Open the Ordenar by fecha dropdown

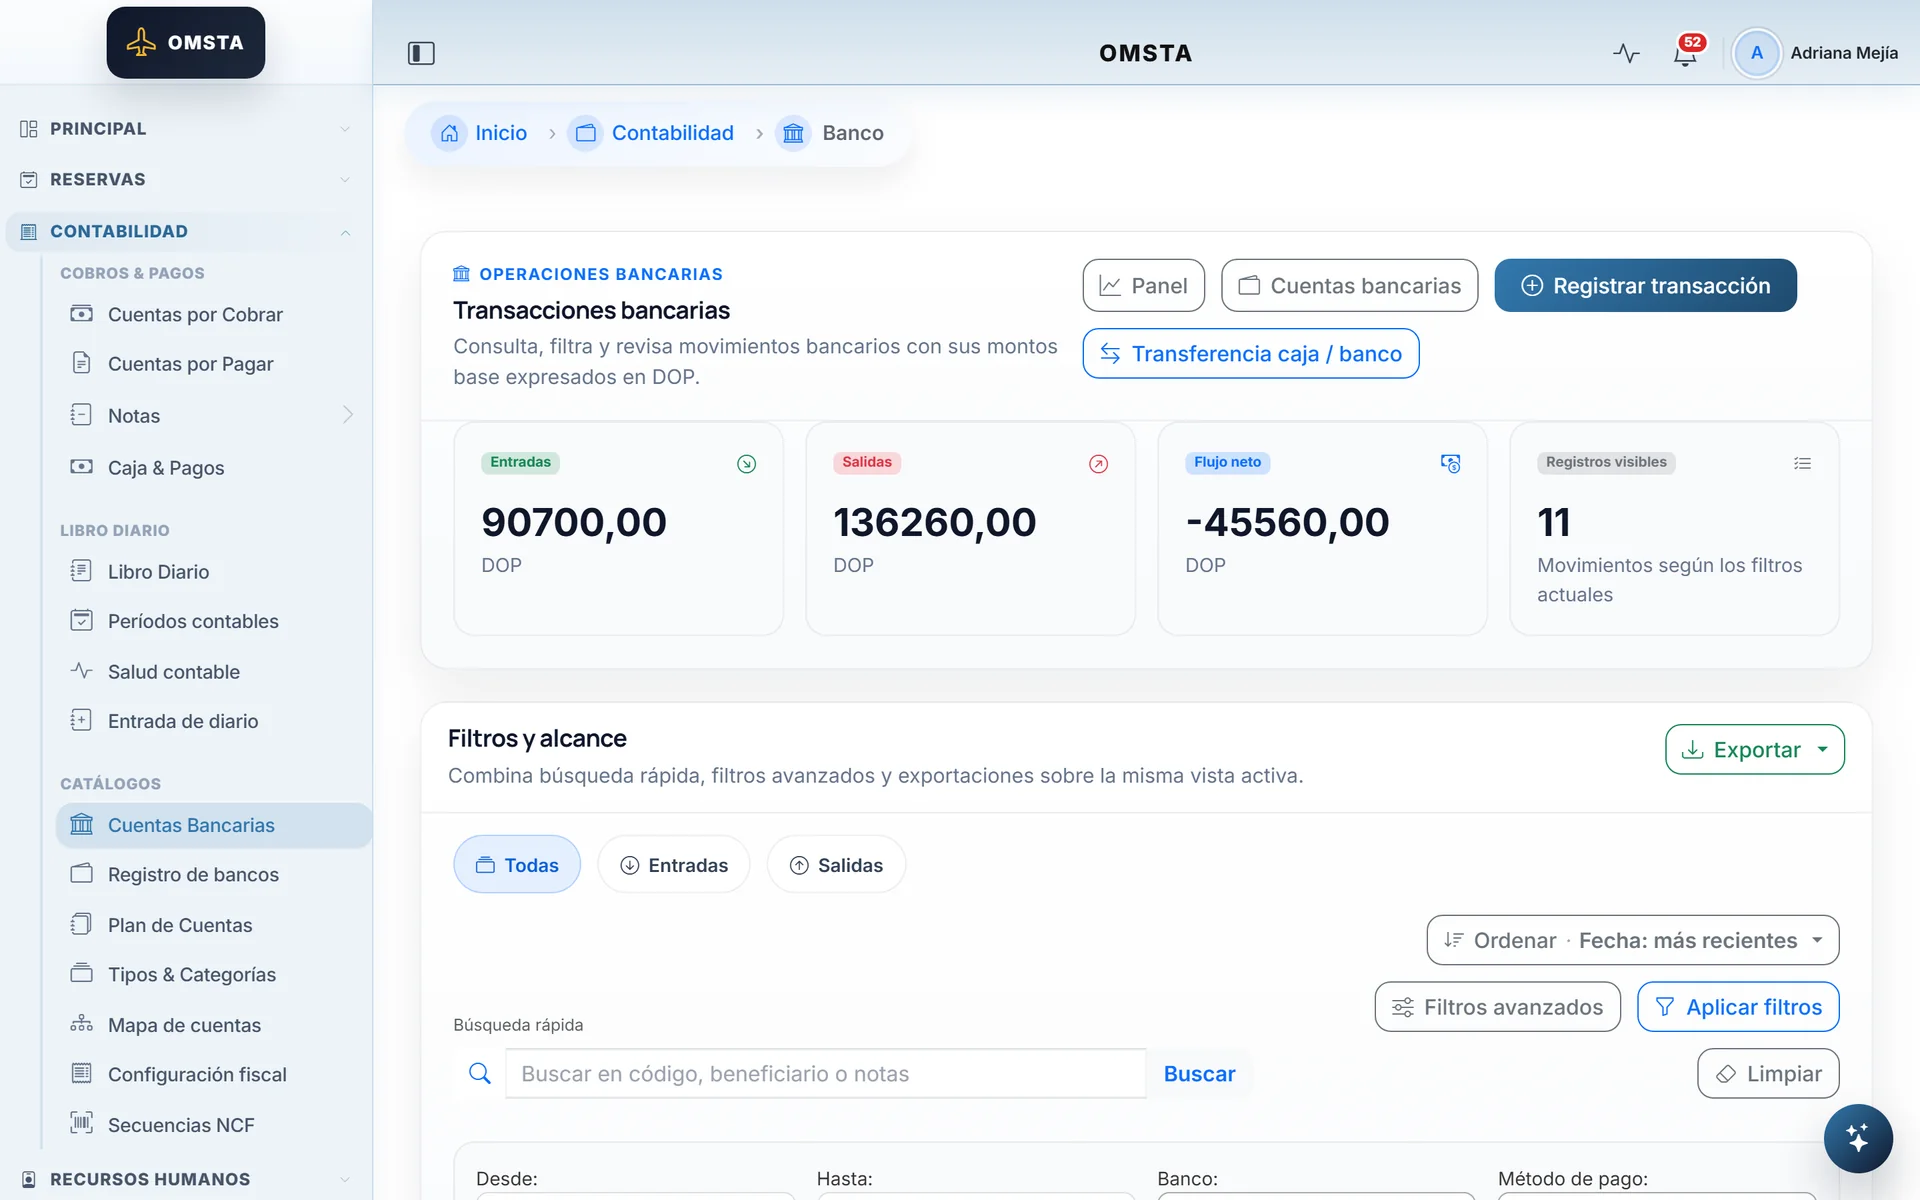(x=1632, y=940)
